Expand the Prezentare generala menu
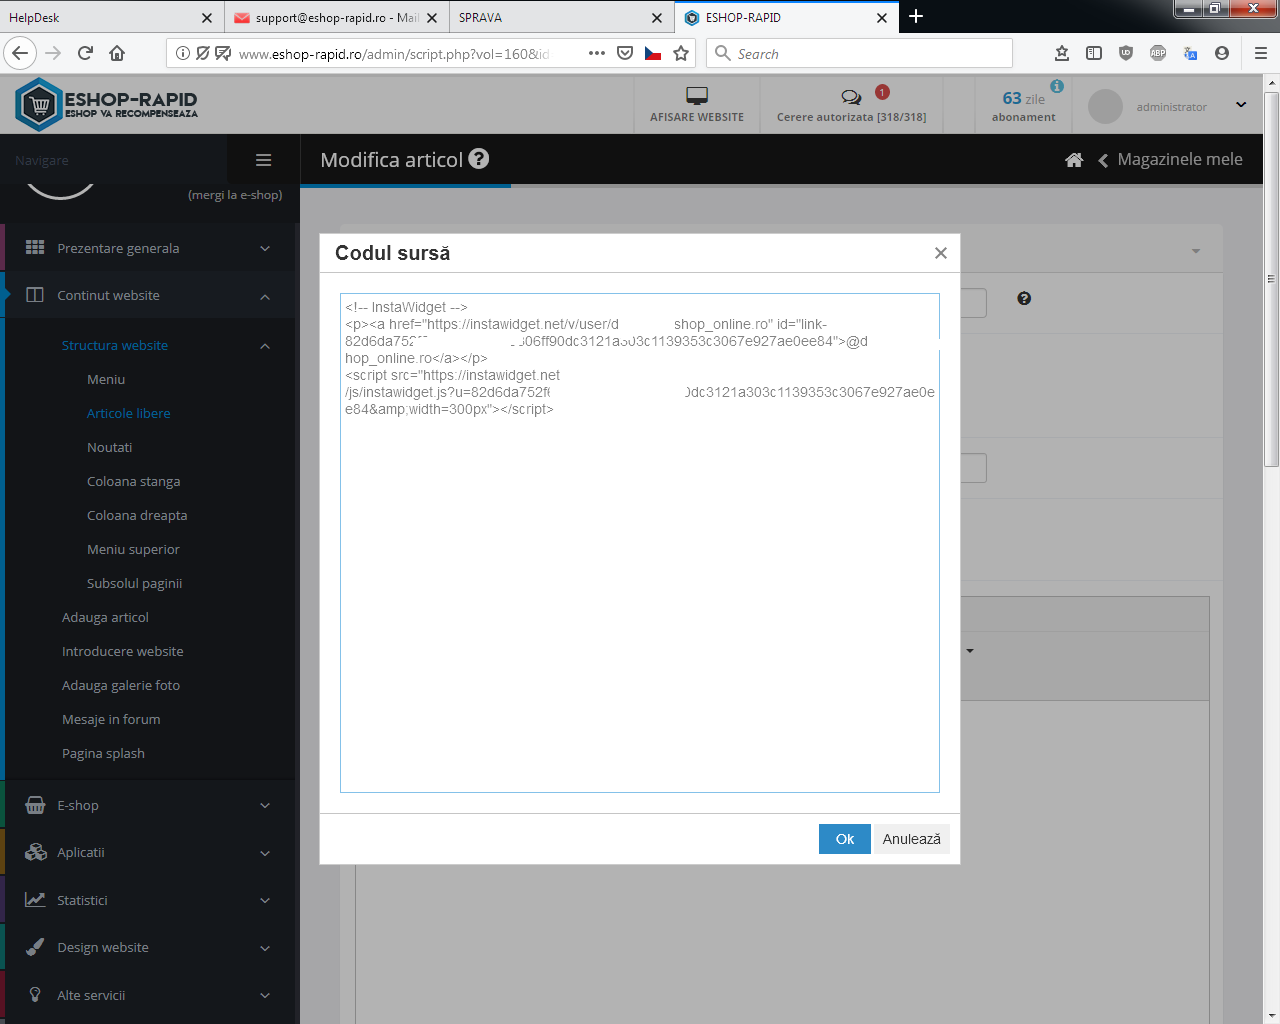Image resolution: width=1280 pixels, height=1024 pixels. point(150,248)
